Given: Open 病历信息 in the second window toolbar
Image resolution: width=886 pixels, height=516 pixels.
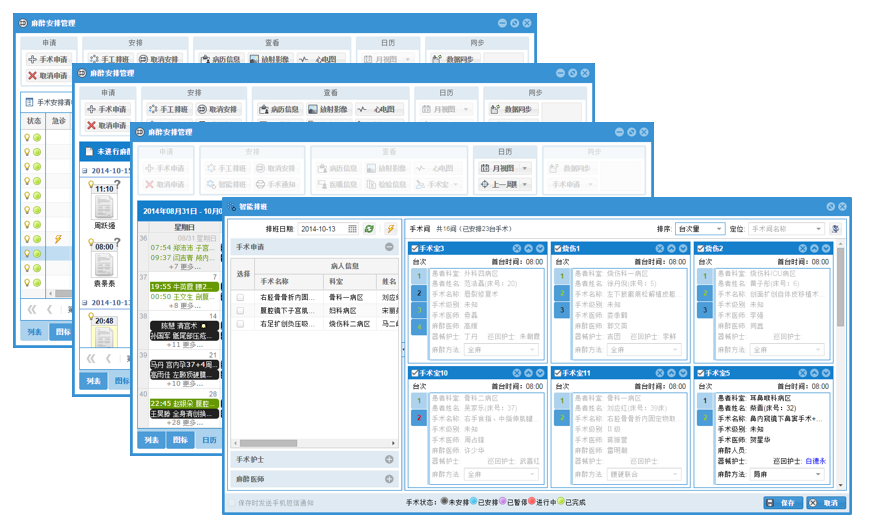Looking at the screenshot, I should pos(279,109).
